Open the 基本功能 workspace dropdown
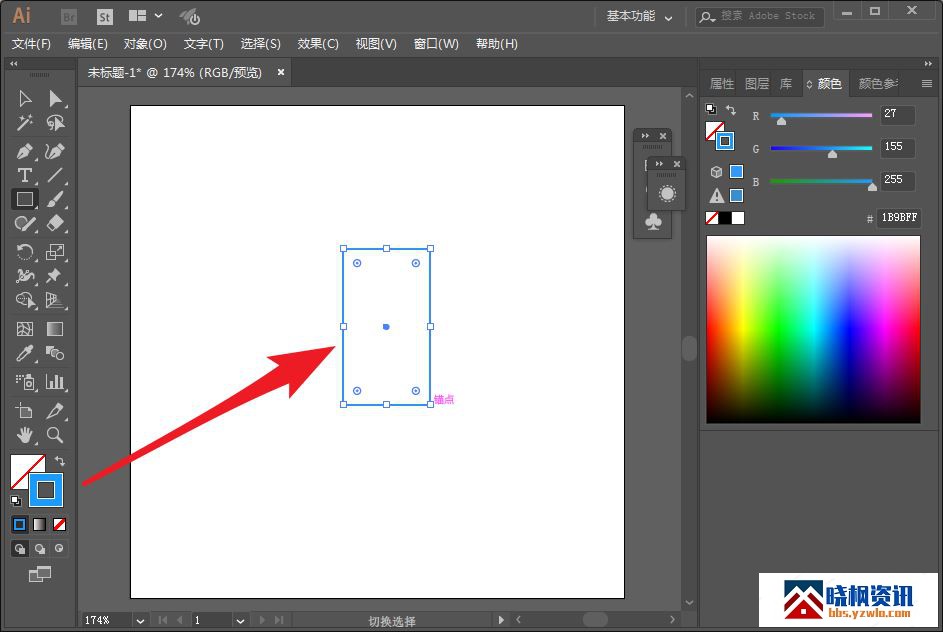 [x=640, y=16]
